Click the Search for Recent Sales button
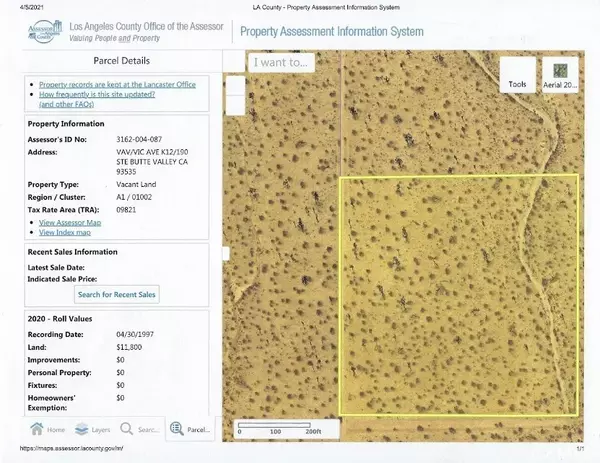600x463 pixels. [x=117, y=294]
